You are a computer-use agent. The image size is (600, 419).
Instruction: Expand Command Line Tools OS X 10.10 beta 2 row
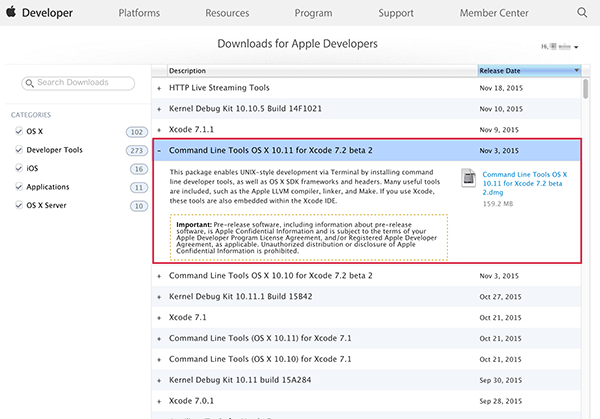(159, 276)
